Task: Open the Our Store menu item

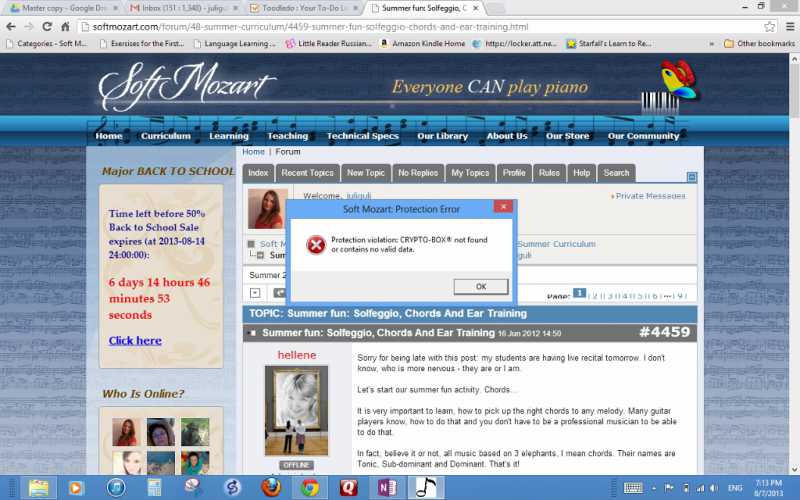Action: [567, 136]
